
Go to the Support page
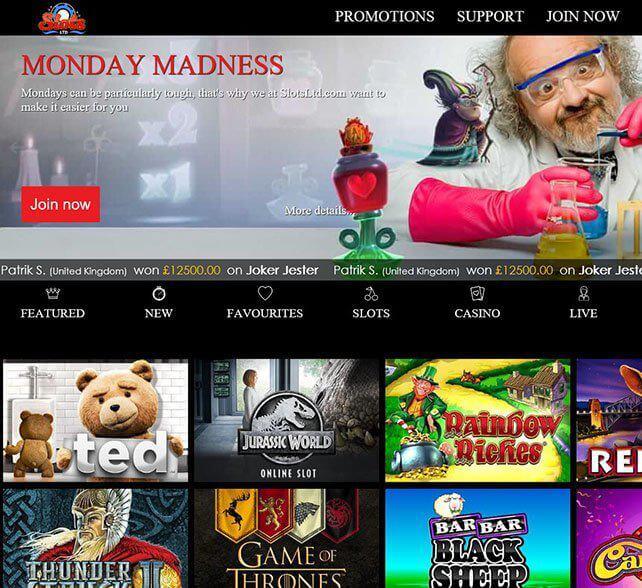click(x=490, y=16)
